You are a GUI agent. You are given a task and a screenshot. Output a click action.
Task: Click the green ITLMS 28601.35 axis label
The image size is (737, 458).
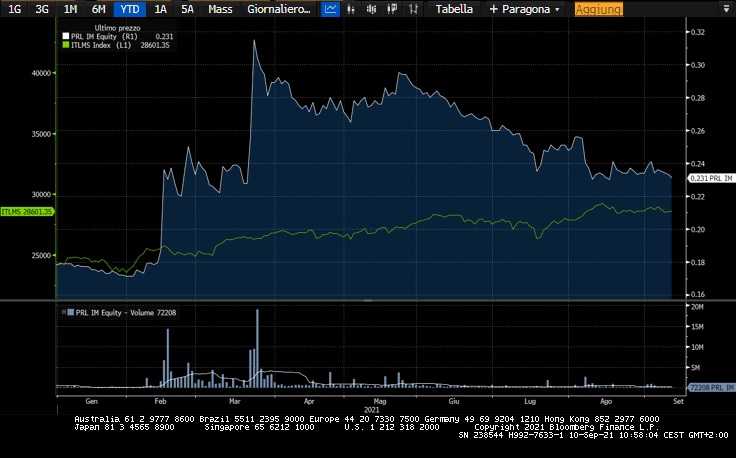(x=27, y=212)
